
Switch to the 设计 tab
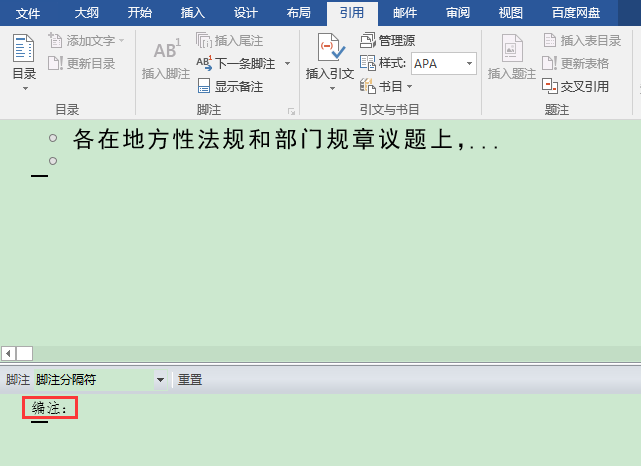pos(246,13)
